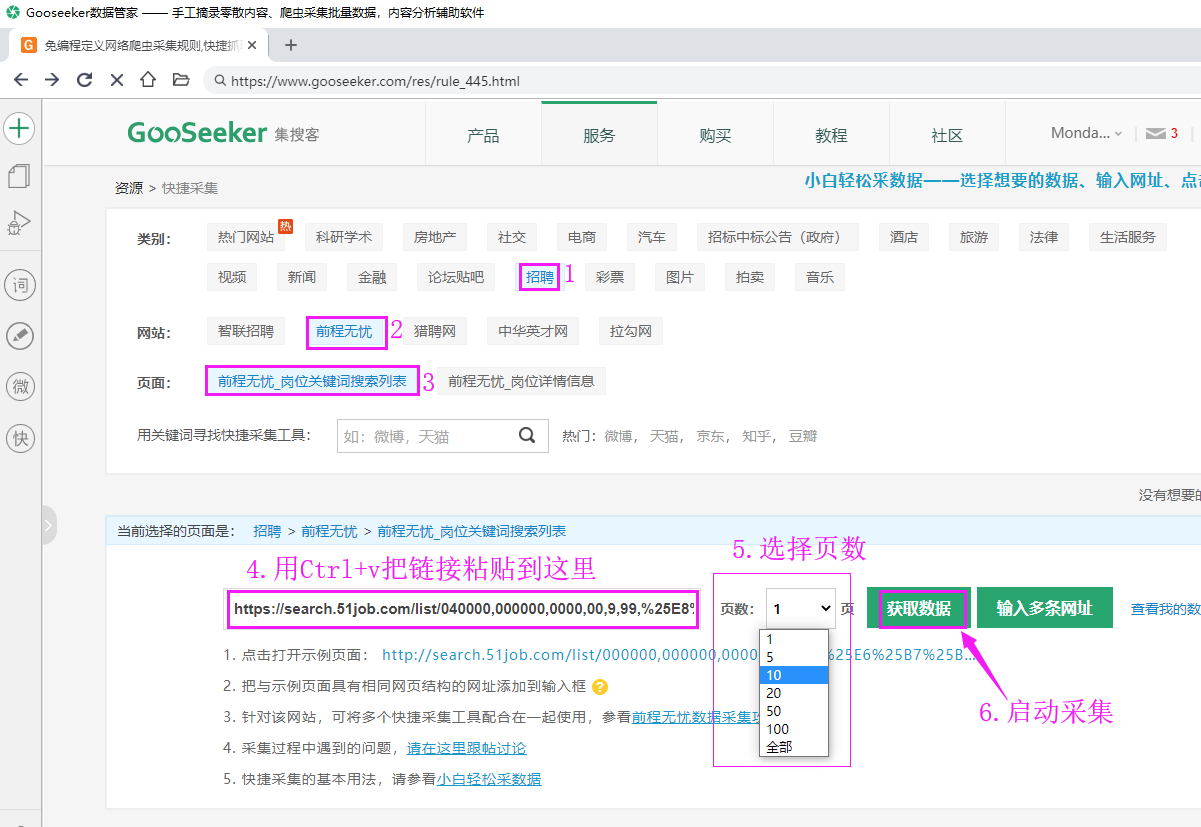Select the 猎聘网 website
1201x827 pixels.
click(435, 331)
